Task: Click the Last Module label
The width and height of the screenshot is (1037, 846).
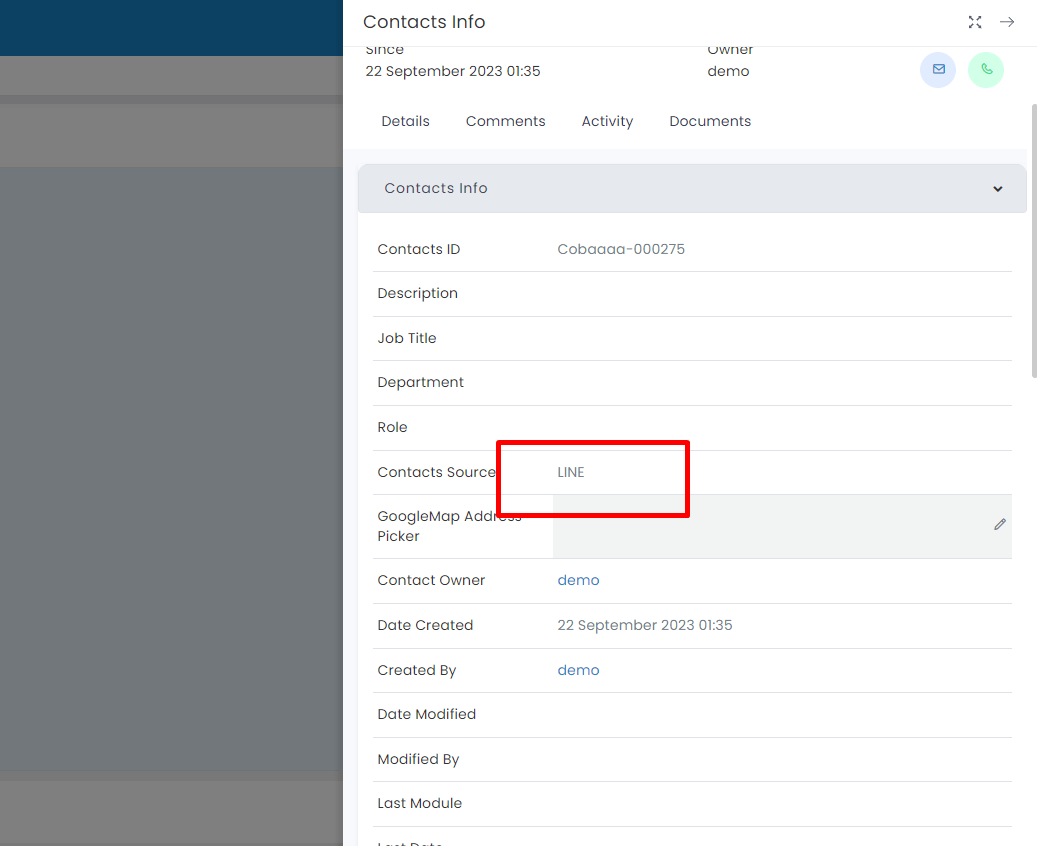Action: point(419,803)
